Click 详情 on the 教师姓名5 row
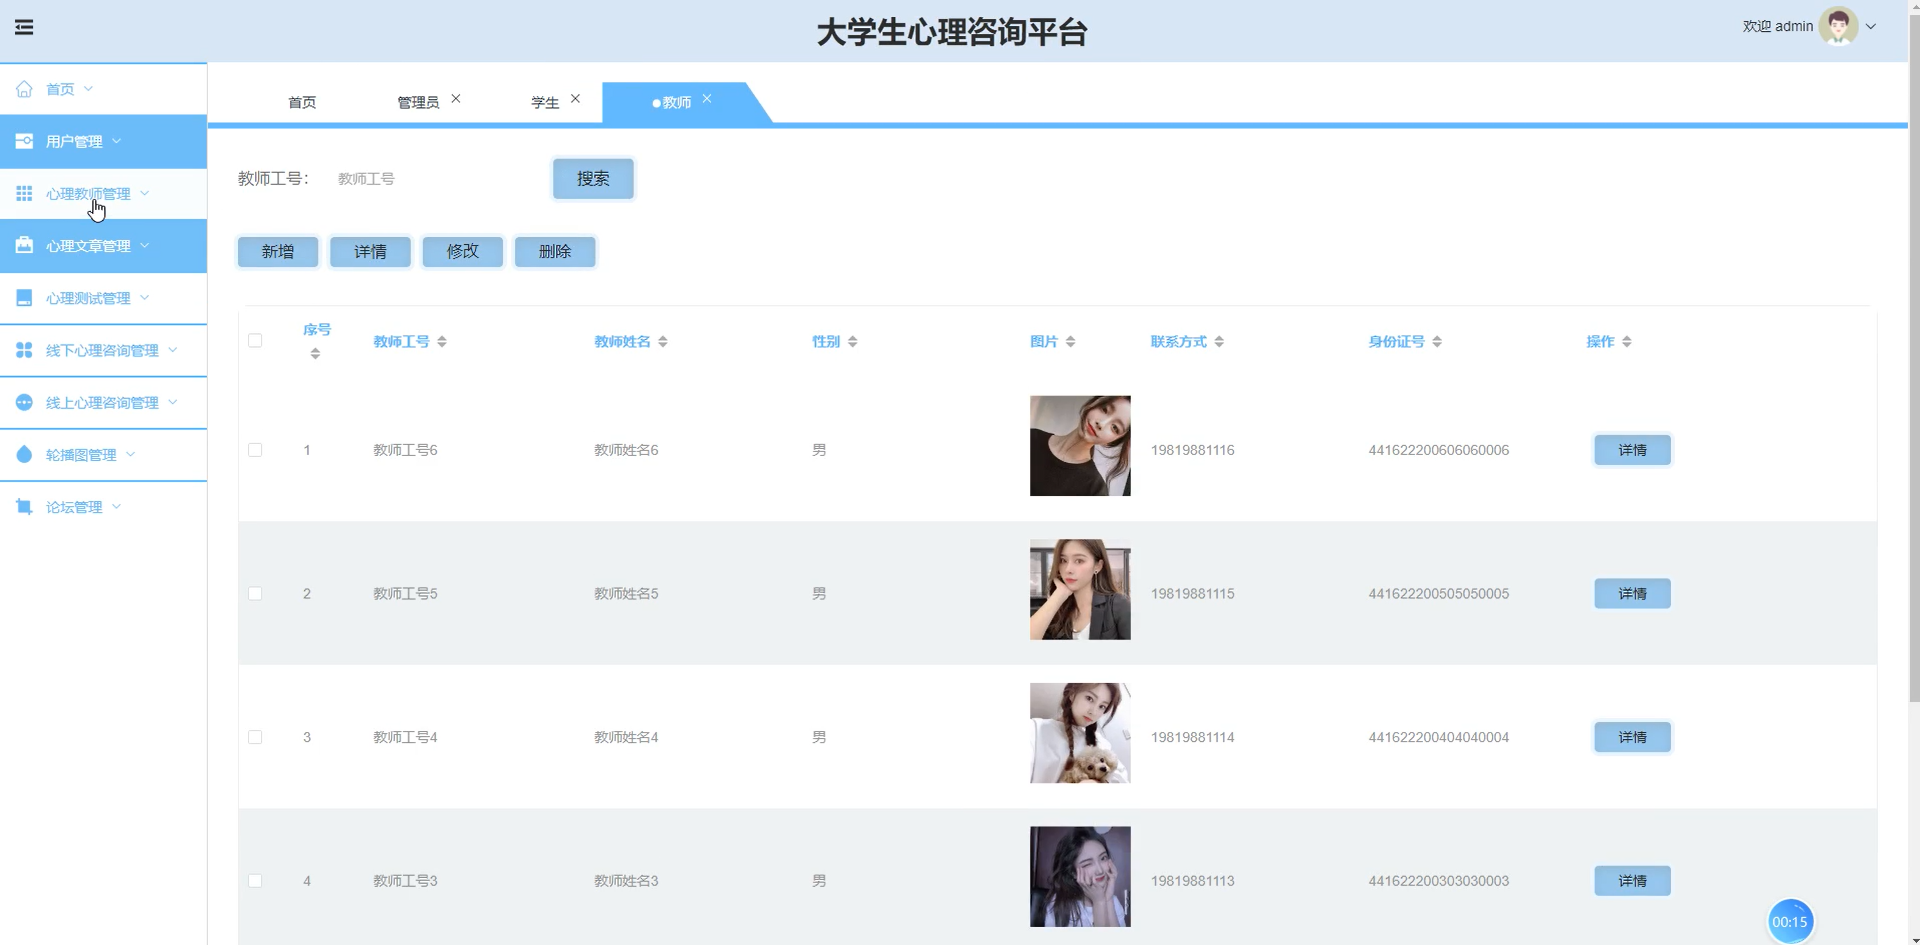The image size is (1920, 945). (1632, 593)
